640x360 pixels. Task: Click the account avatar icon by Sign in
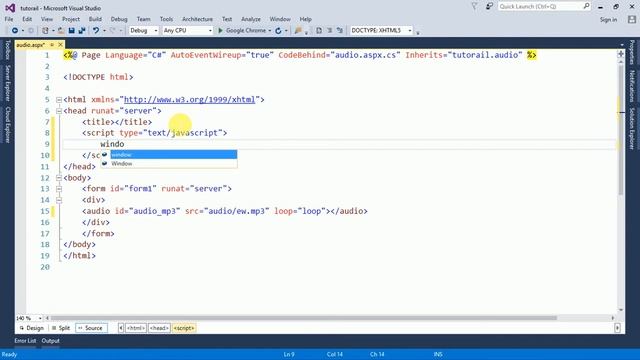pyautogui.click(x=632, y=19)
